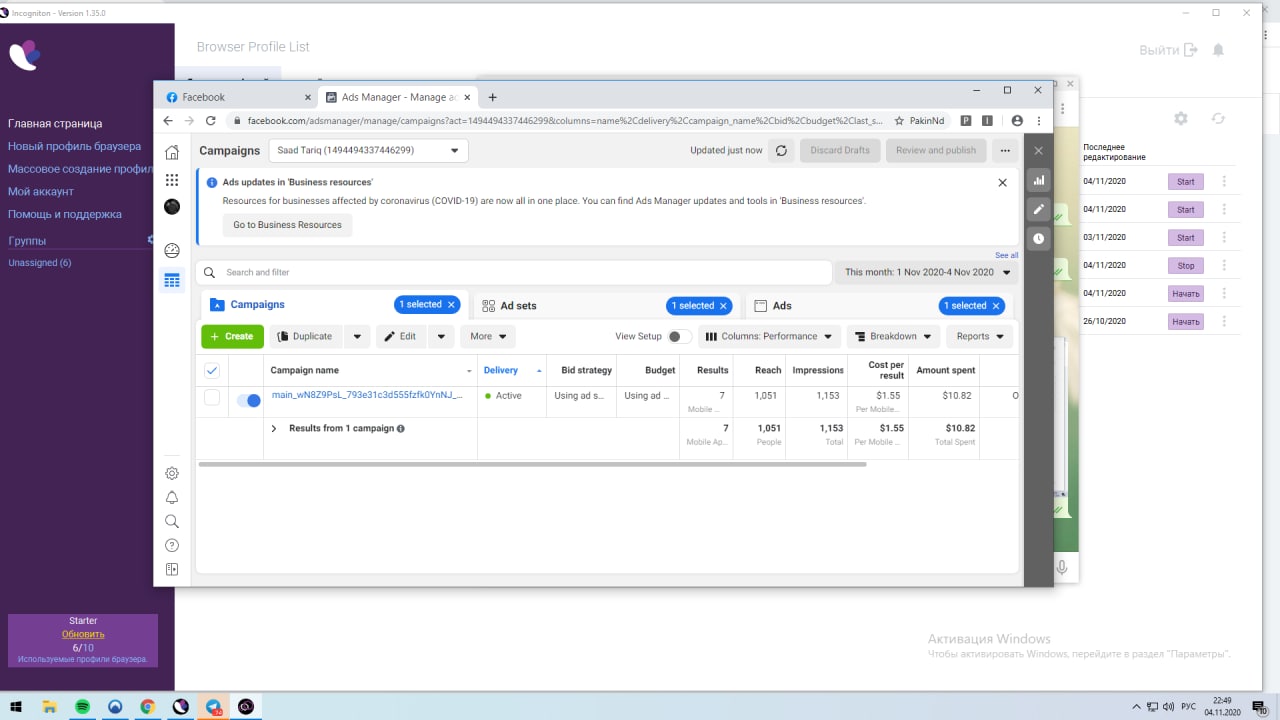The image size is (1280, 720).
Task: Clear the 1 selected filter on Campaigns
Action: coord(451,305)
